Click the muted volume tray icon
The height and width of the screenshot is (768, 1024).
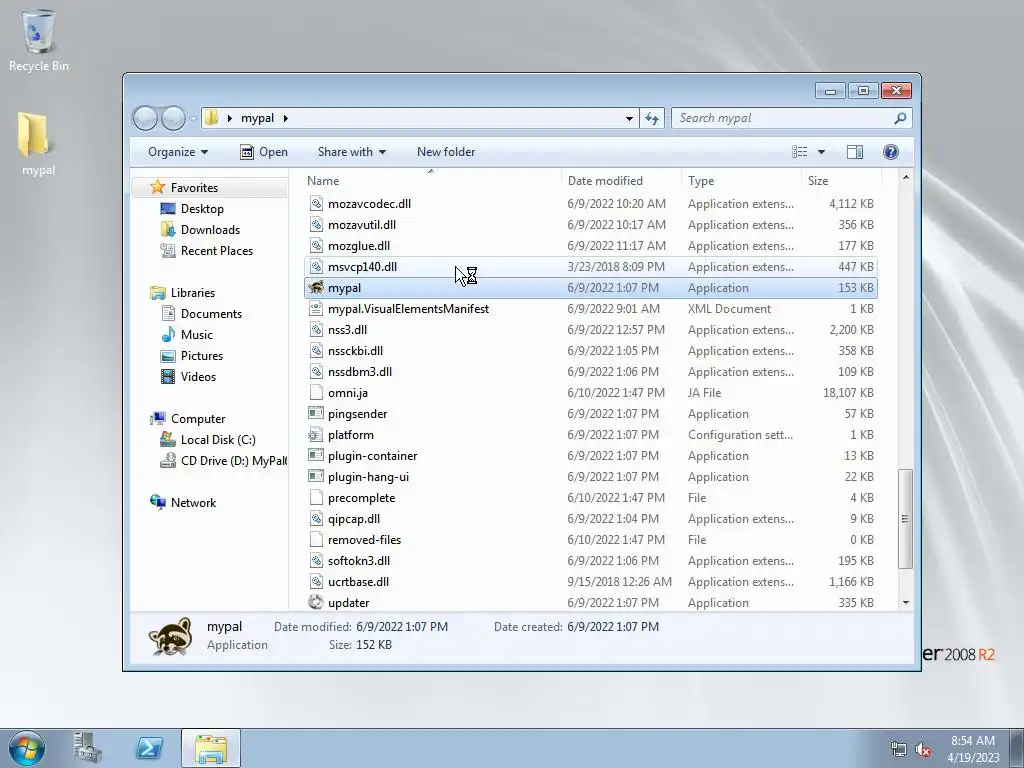pyautogui.click(x=923, y=750)
